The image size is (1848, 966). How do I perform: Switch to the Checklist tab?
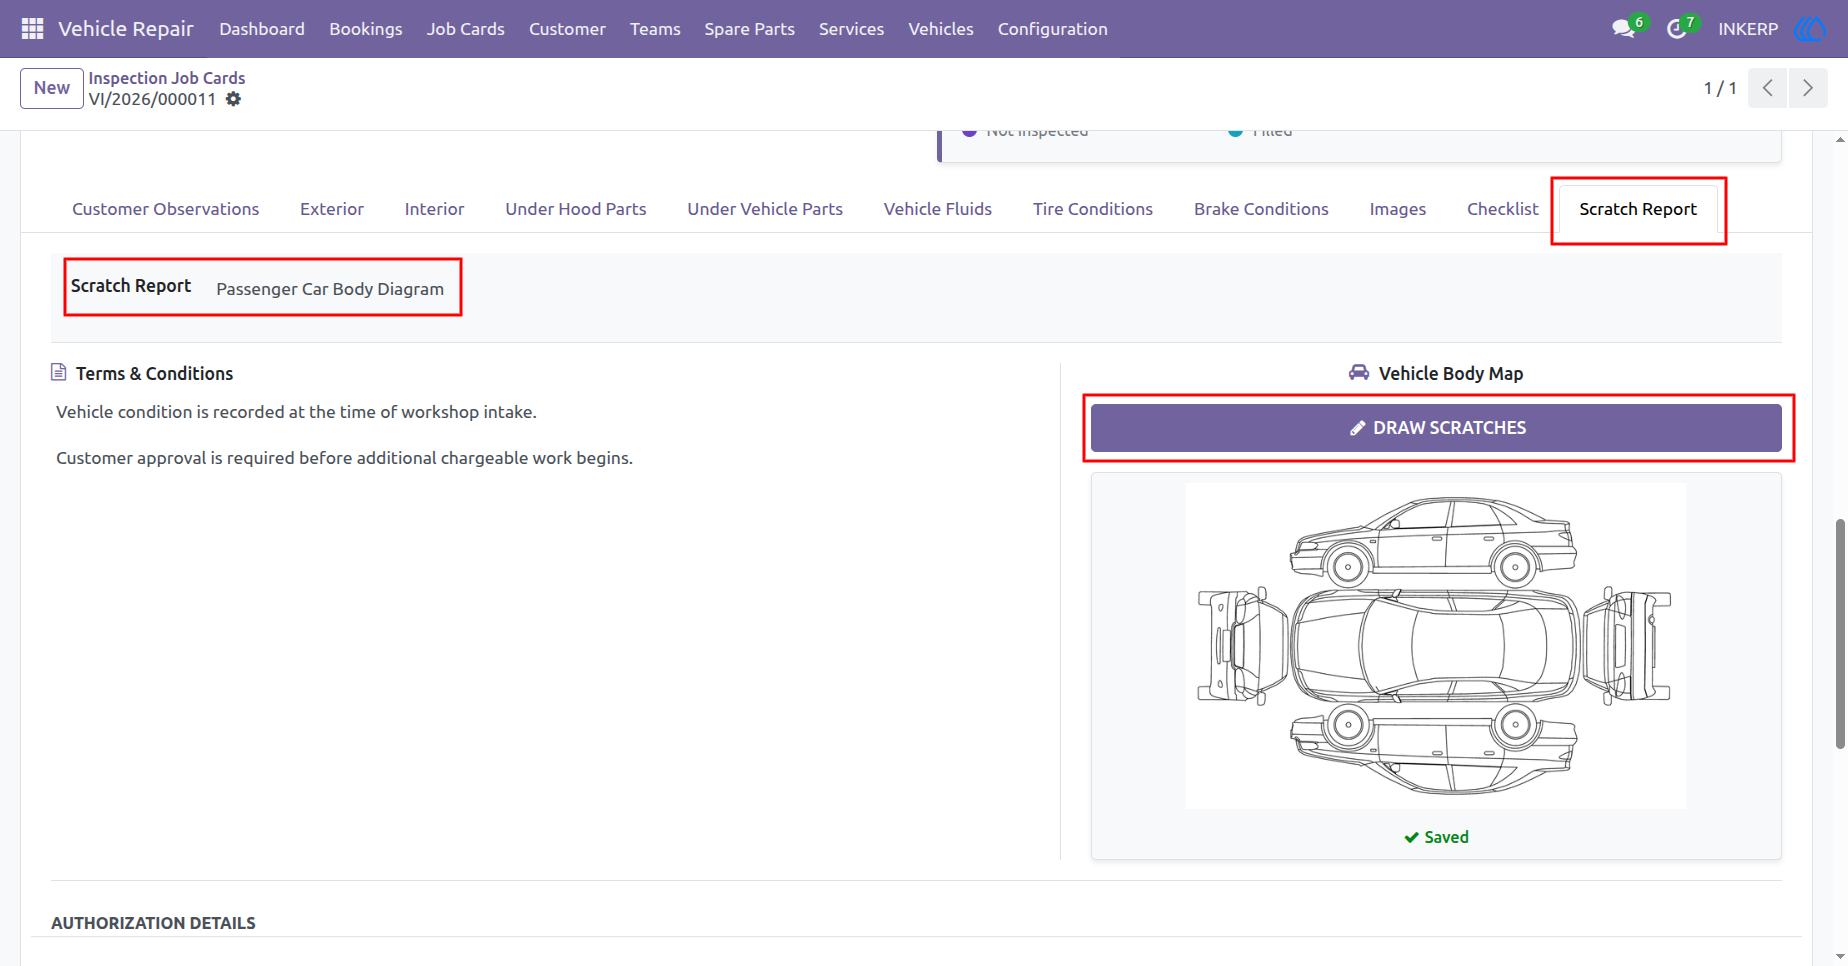pyautogui.click(x=1502, y=209)
